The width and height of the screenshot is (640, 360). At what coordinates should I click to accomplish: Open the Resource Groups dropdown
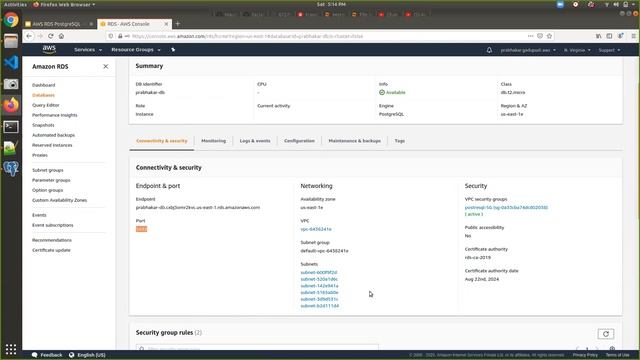click(x=136, y=50)
